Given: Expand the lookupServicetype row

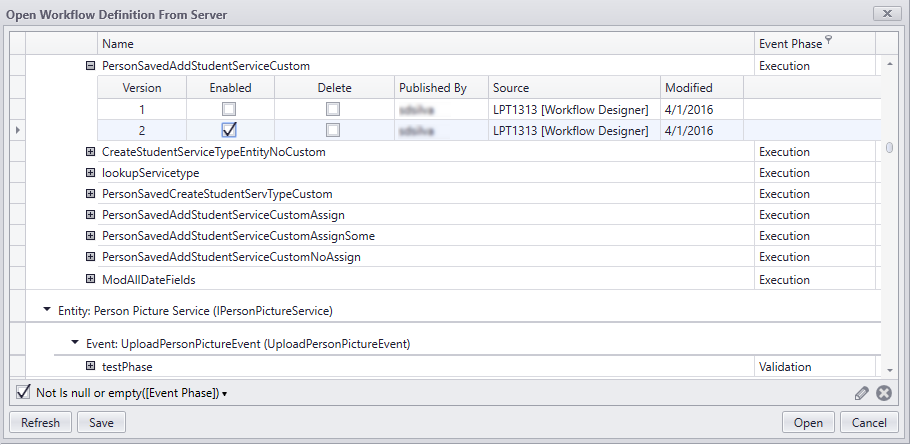Looking at the screenshot, I should [90, 173].
